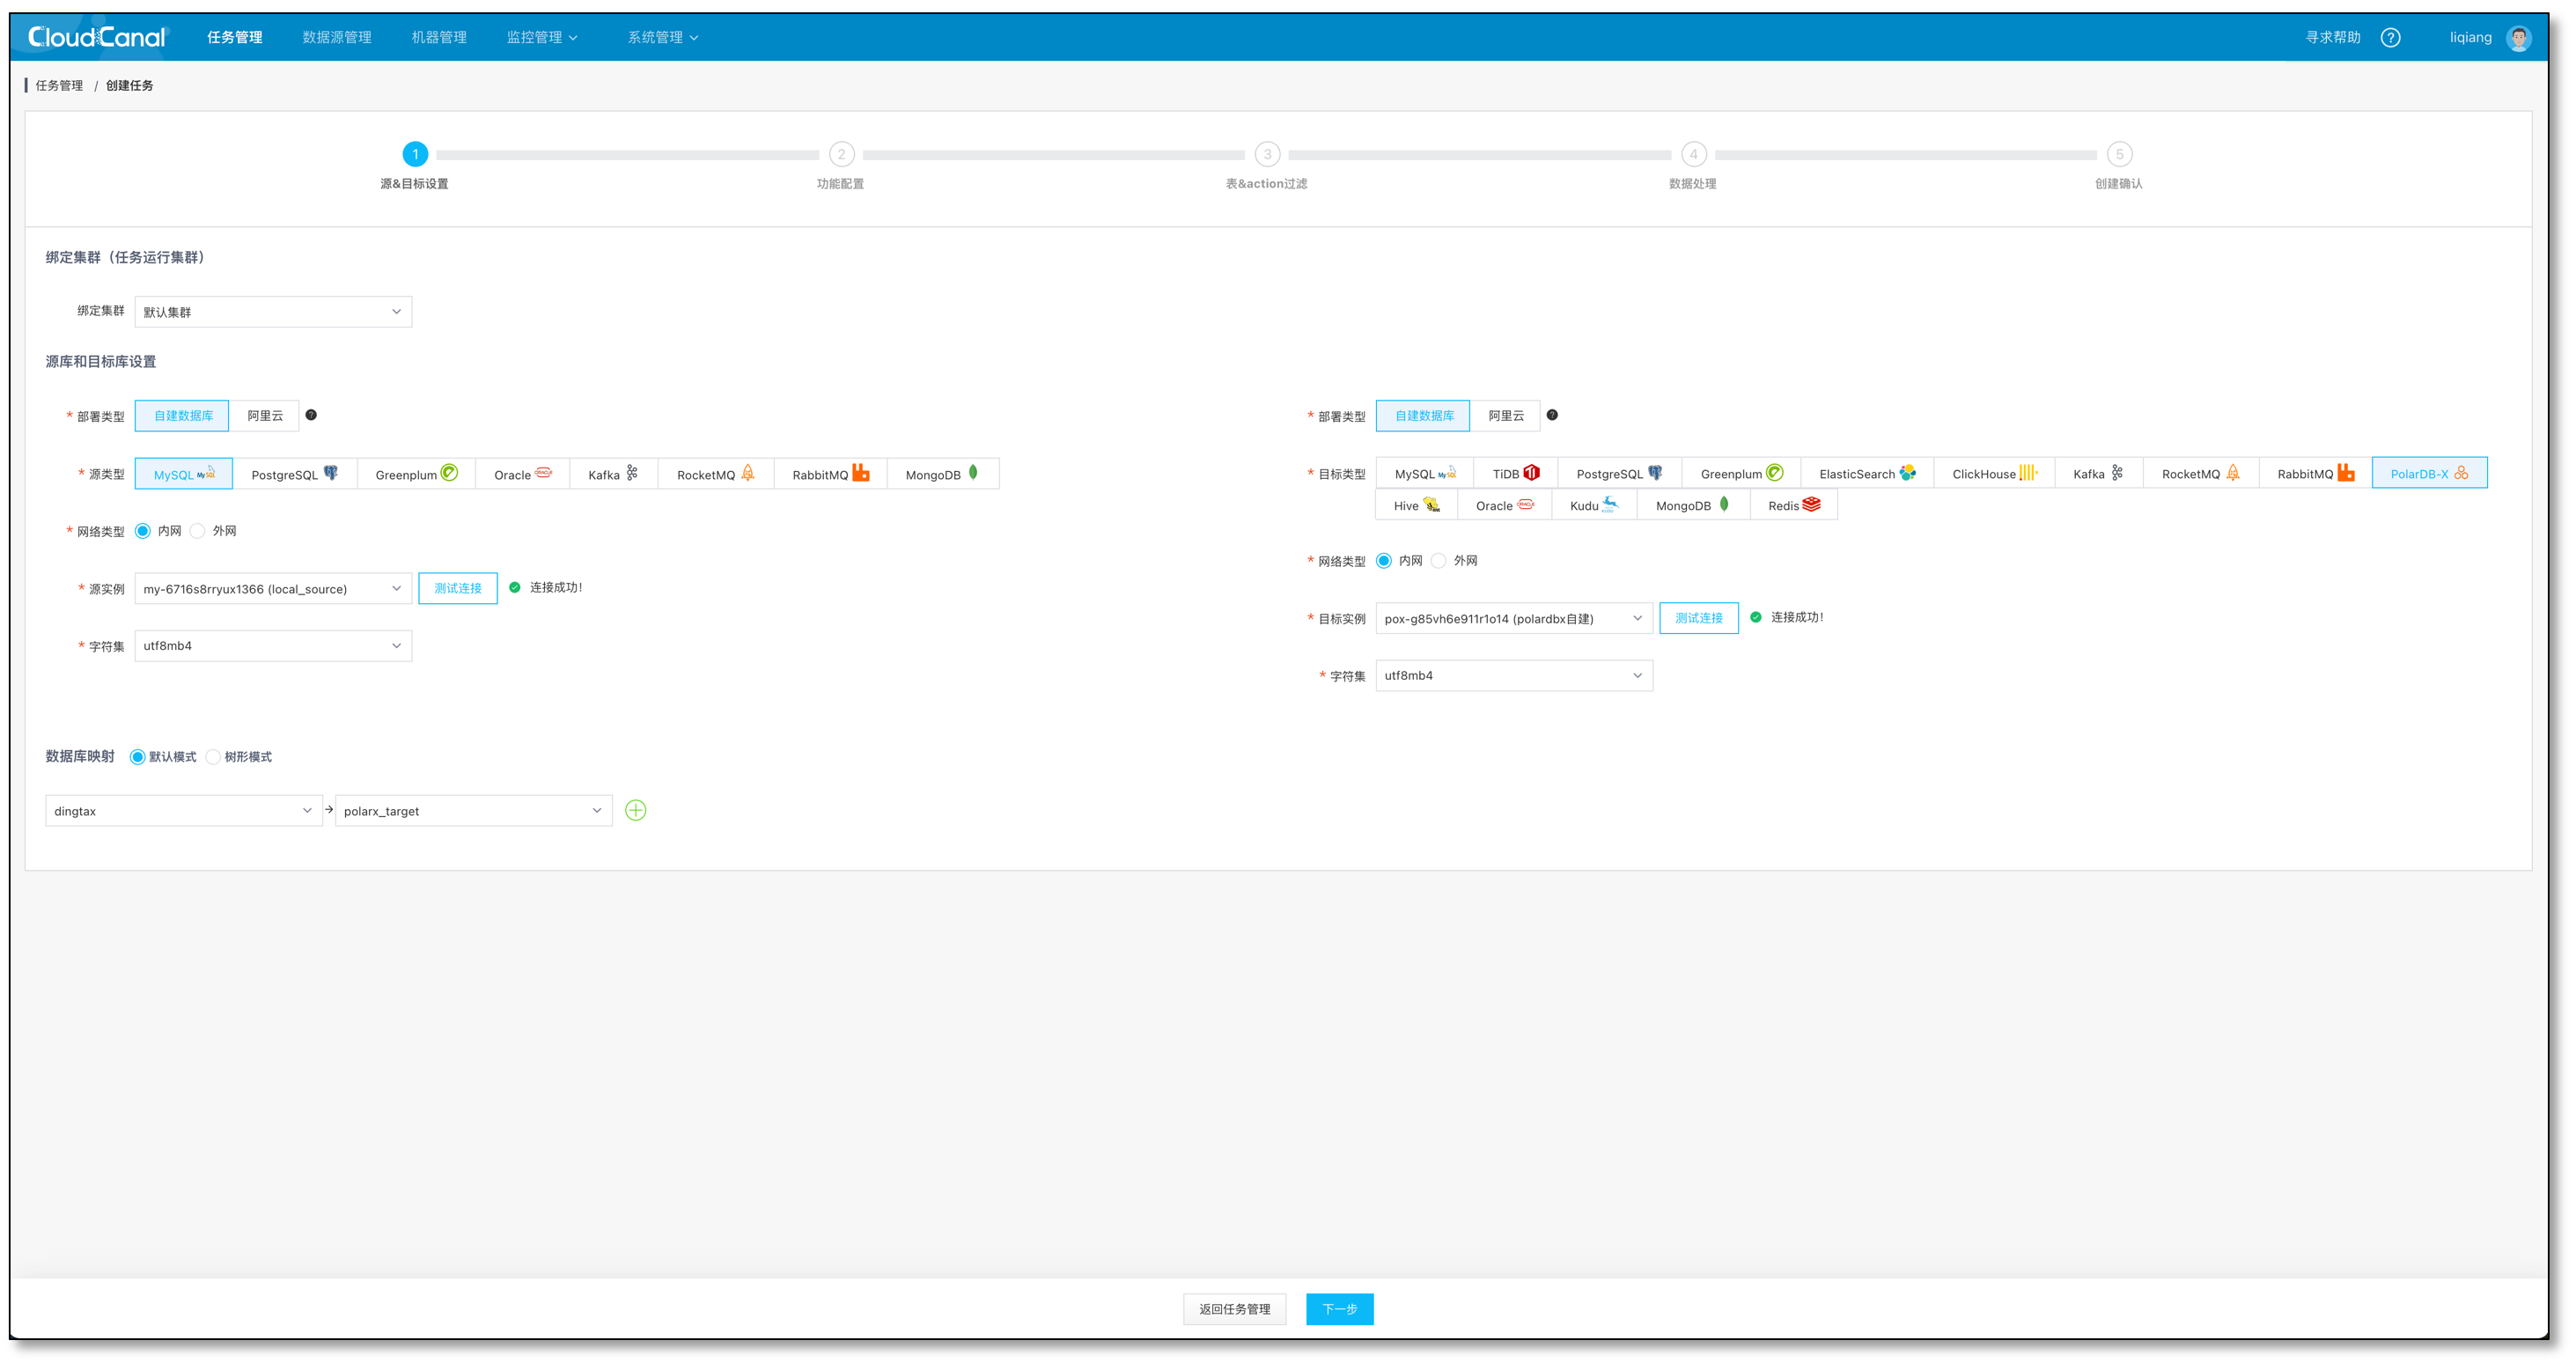This screenshot has width=2576, height=1370.
Task: Select 外网 radio for target network
Action: coord(1439,561)
